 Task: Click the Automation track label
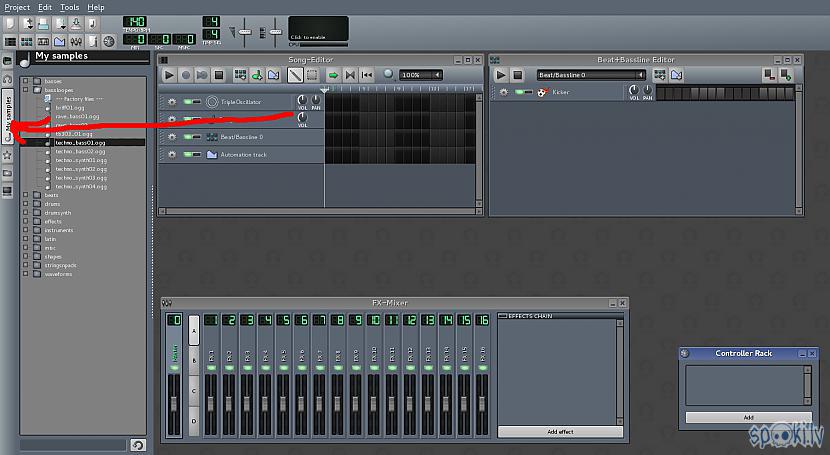point(243,154)
